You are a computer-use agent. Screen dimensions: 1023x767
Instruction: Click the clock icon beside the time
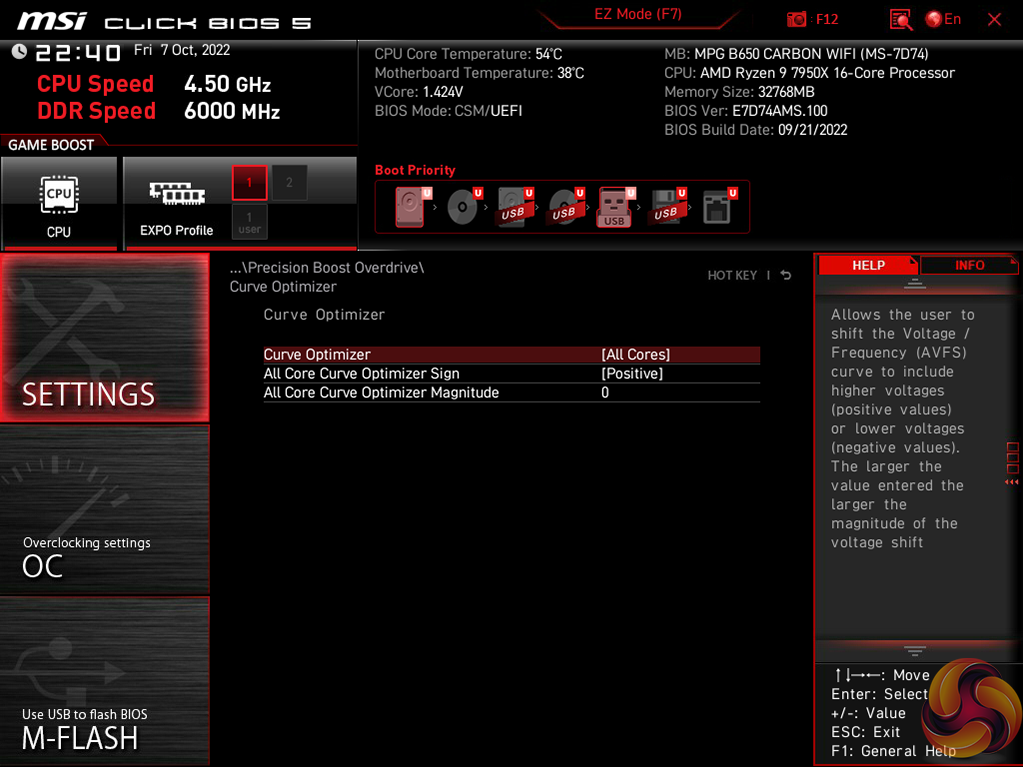point(19,52)
